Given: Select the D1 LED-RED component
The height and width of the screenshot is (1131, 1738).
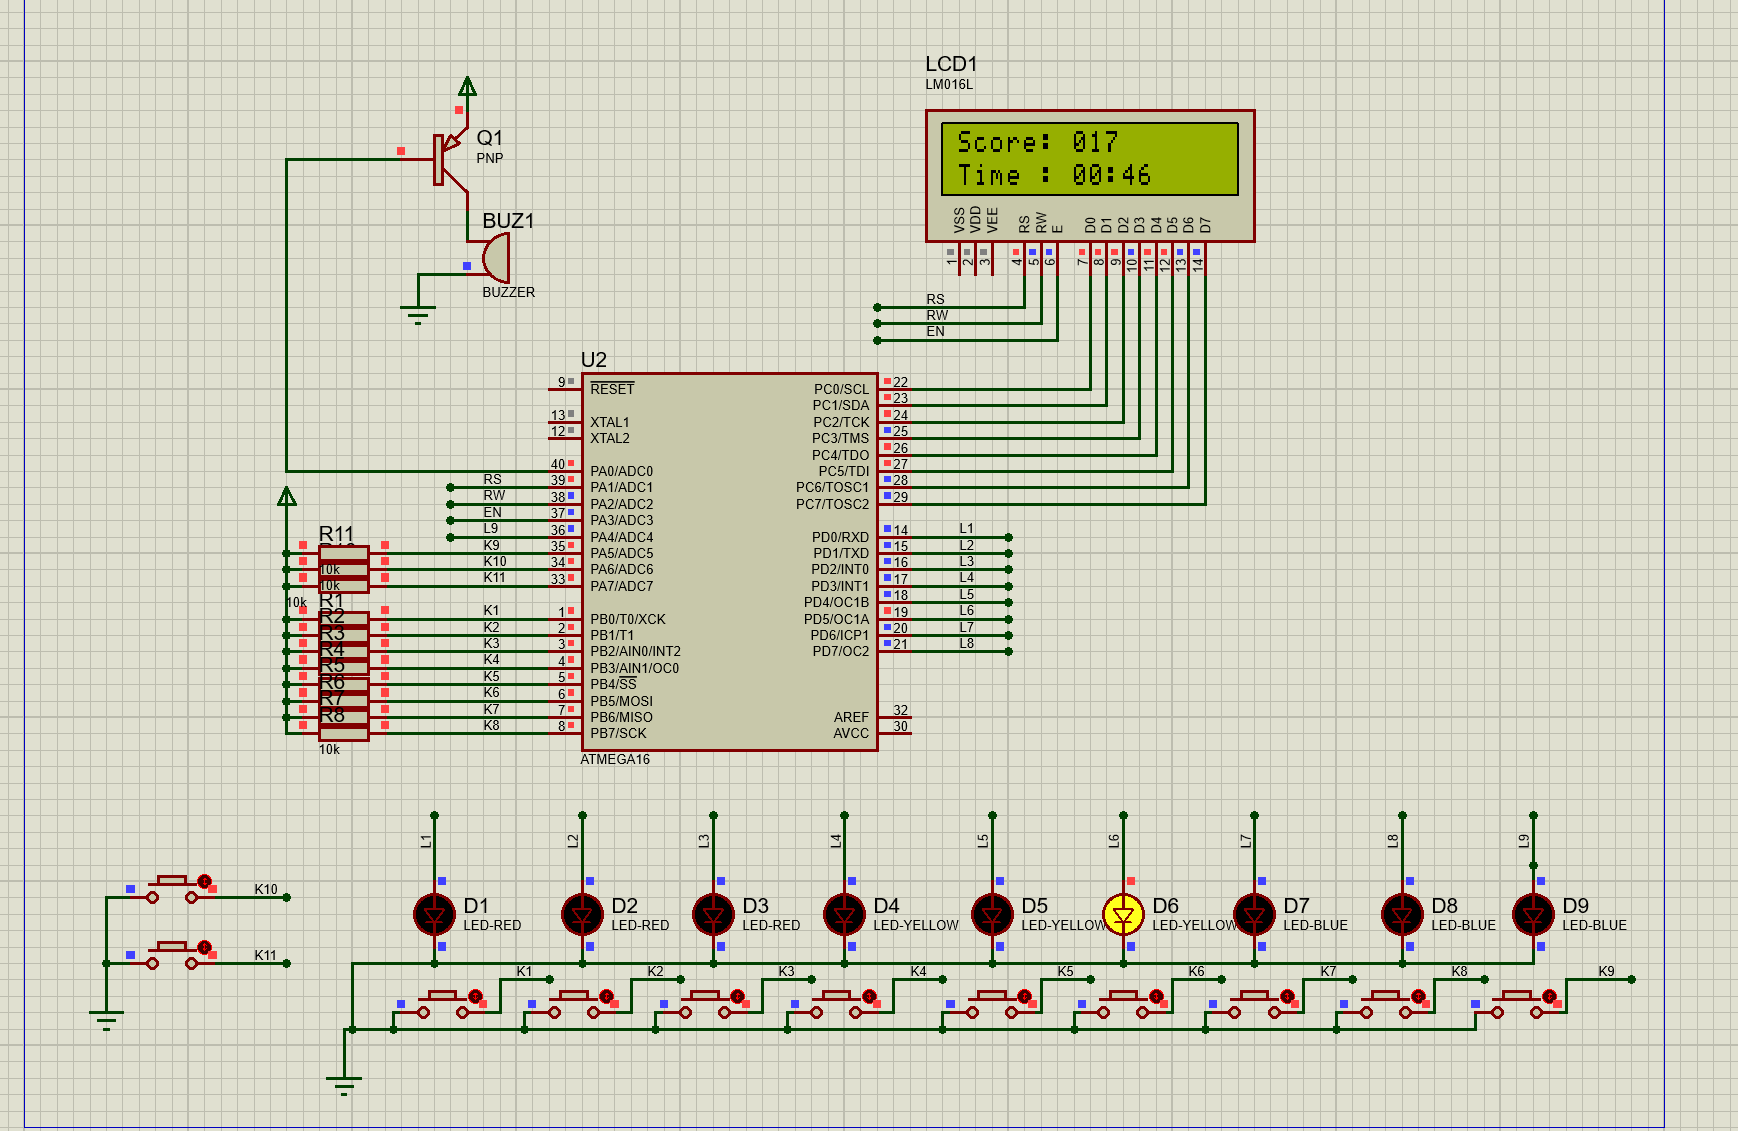Looking at the screenshot, I should (434, 913).
